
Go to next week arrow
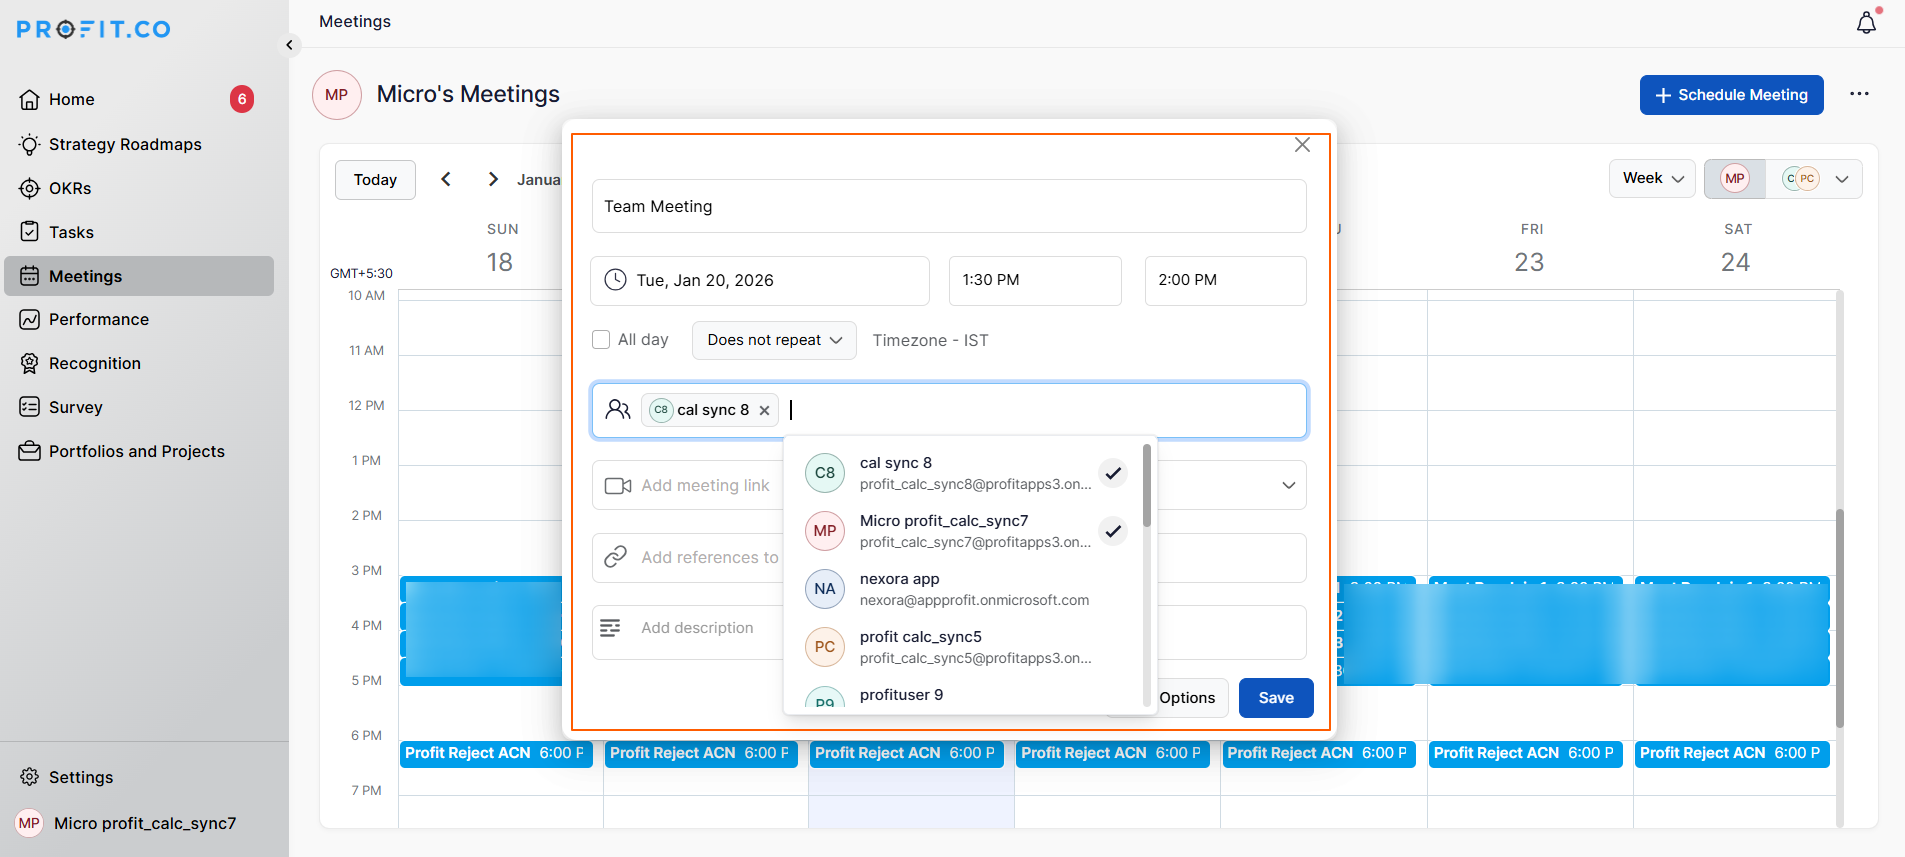(x=493, y=179)
